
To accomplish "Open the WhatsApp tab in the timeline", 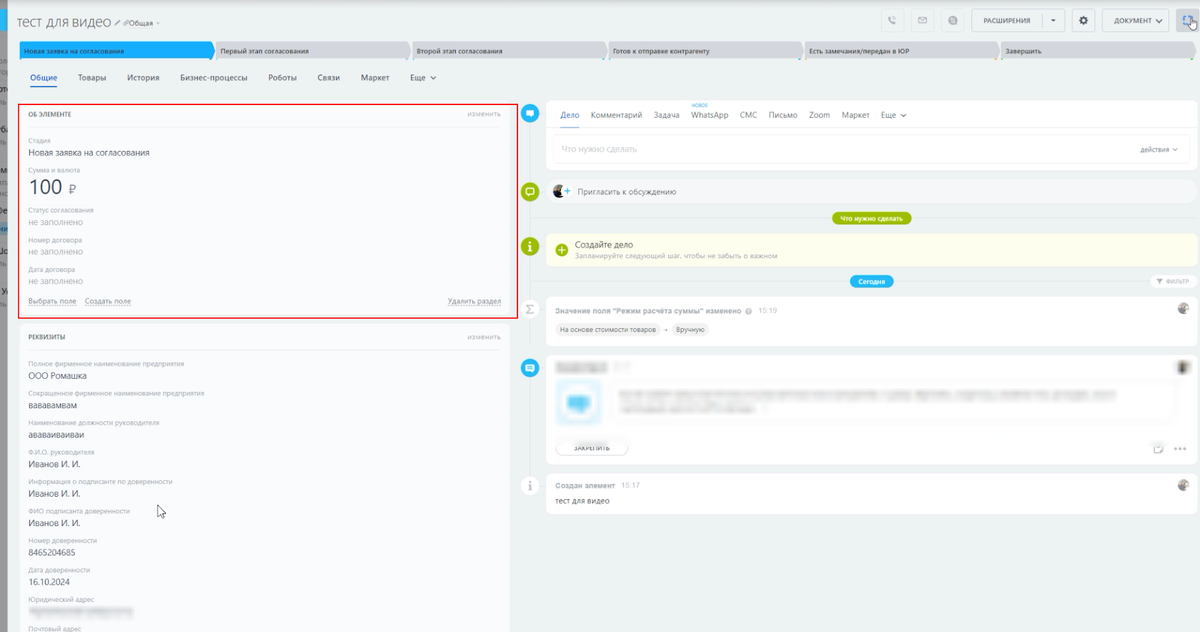I will tap(710, 115).
